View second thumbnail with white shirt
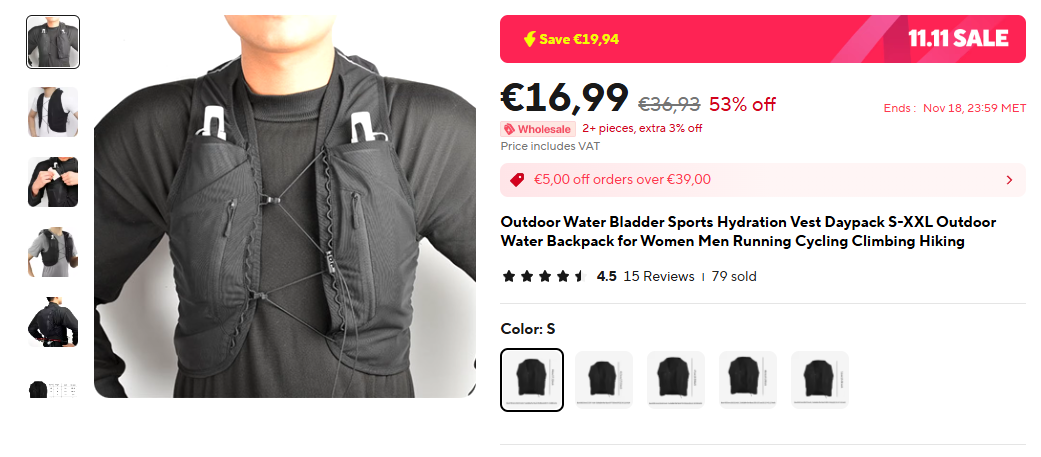Image resolution: width=1041 pixels, height=457 pixels. [53, 112]
